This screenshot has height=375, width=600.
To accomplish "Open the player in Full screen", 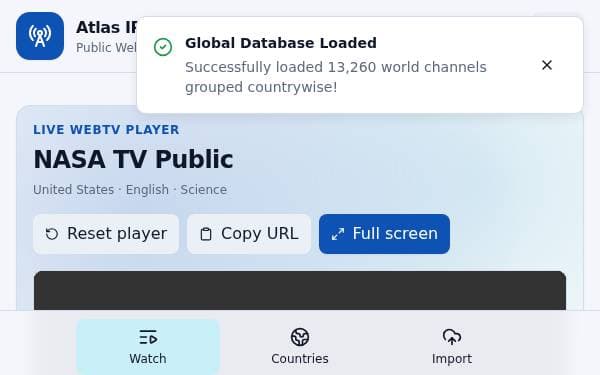I will click(x=384, y=234).
